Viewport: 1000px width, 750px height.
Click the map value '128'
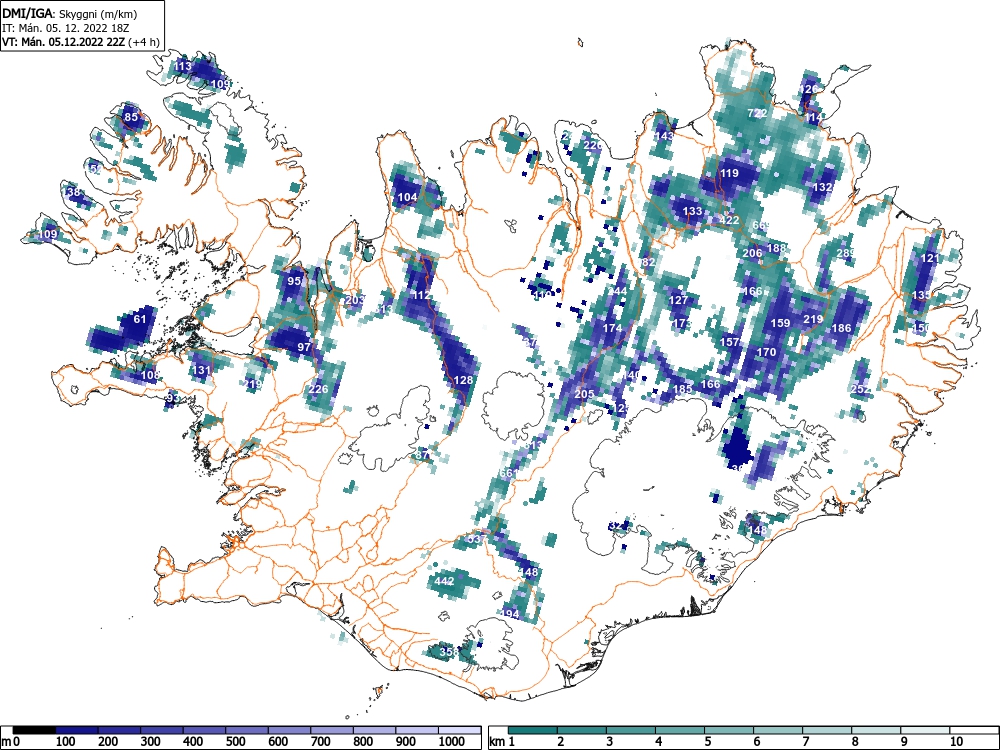tap(463, 379)
